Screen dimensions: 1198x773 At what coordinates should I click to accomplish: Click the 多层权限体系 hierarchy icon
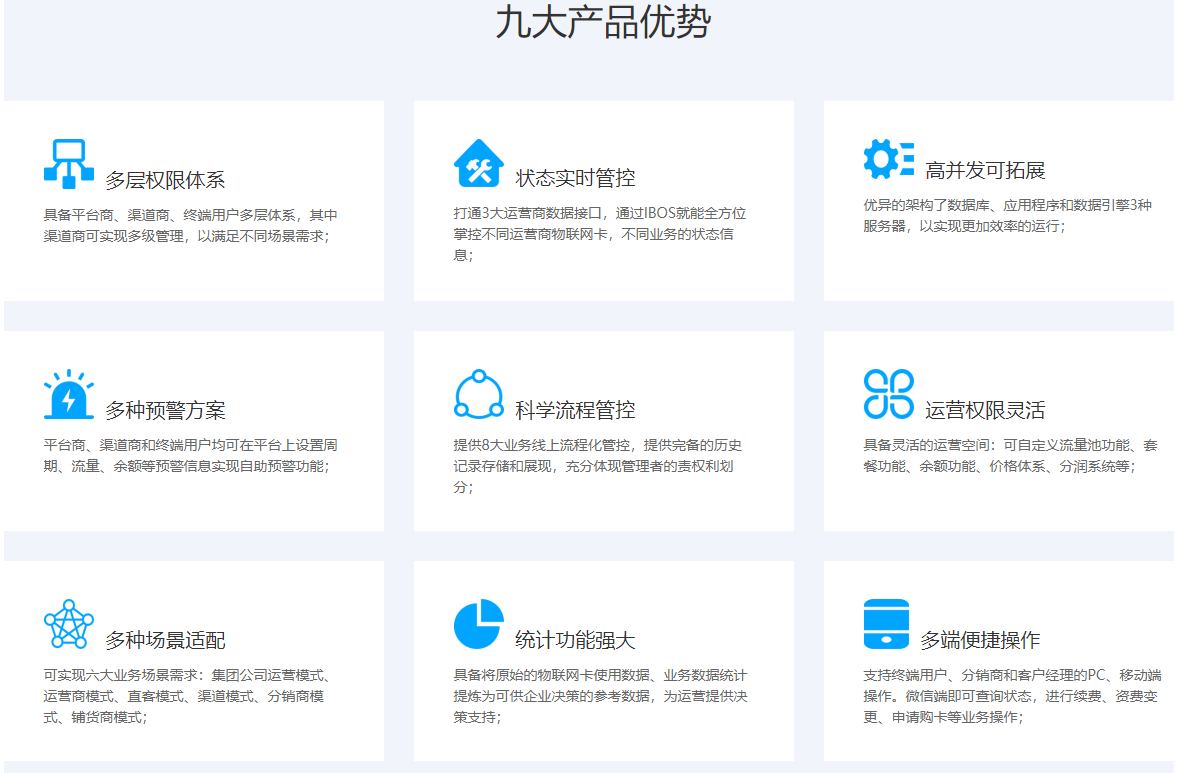[68, 162]
